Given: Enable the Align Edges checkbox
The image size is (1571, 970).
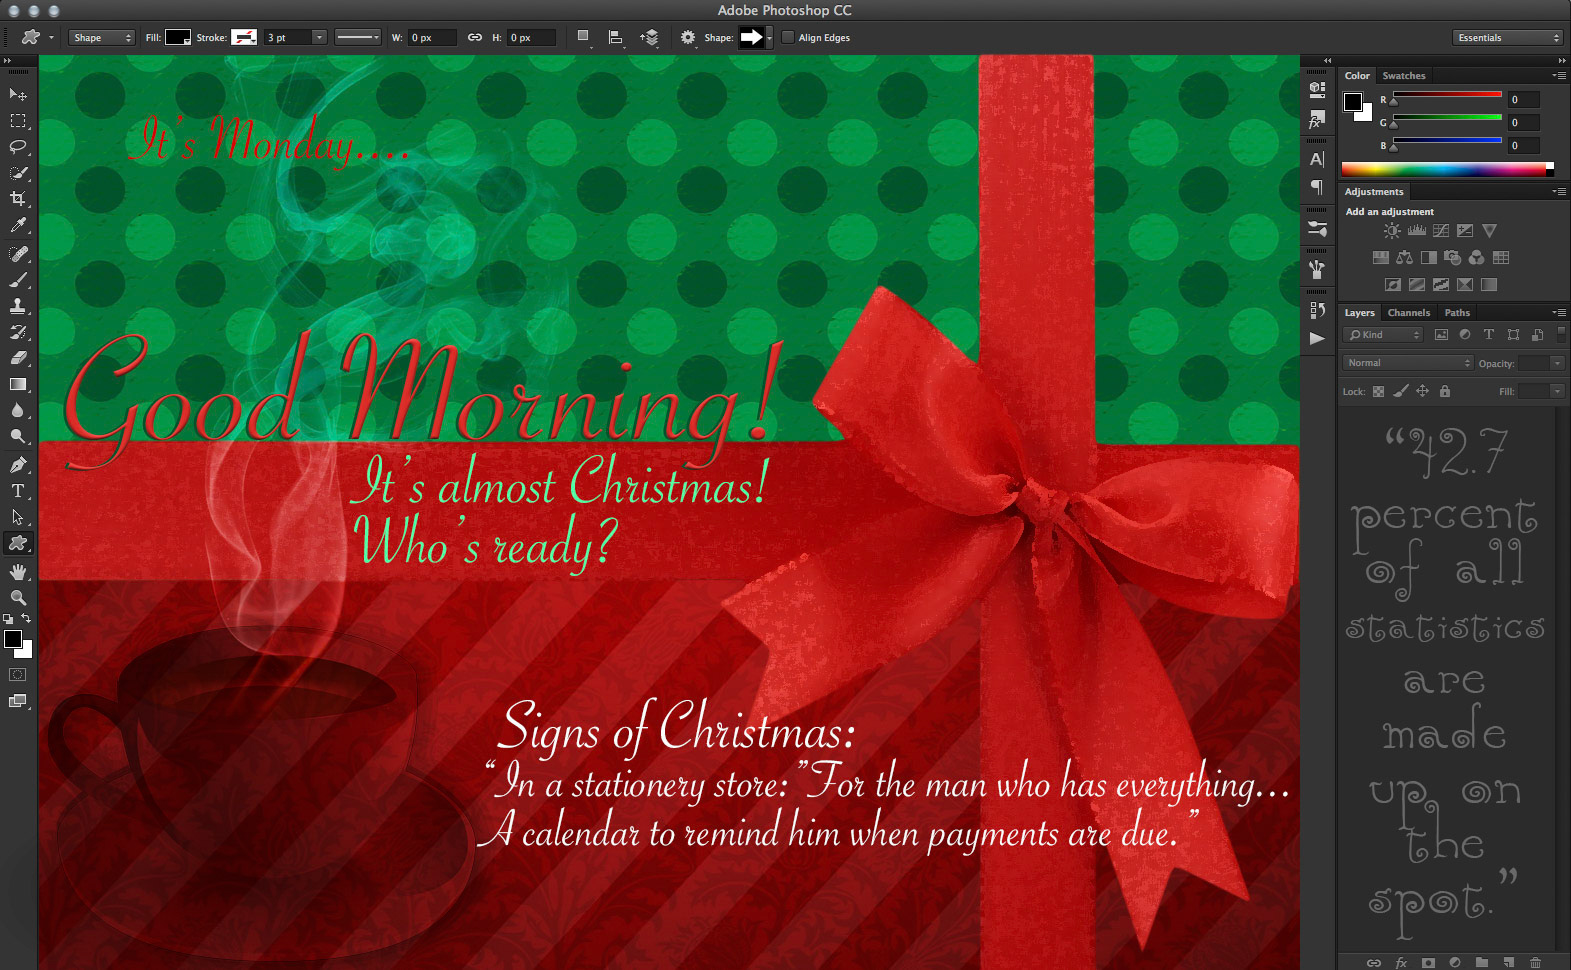Looking at the screenshot, I should click(788, 38).
